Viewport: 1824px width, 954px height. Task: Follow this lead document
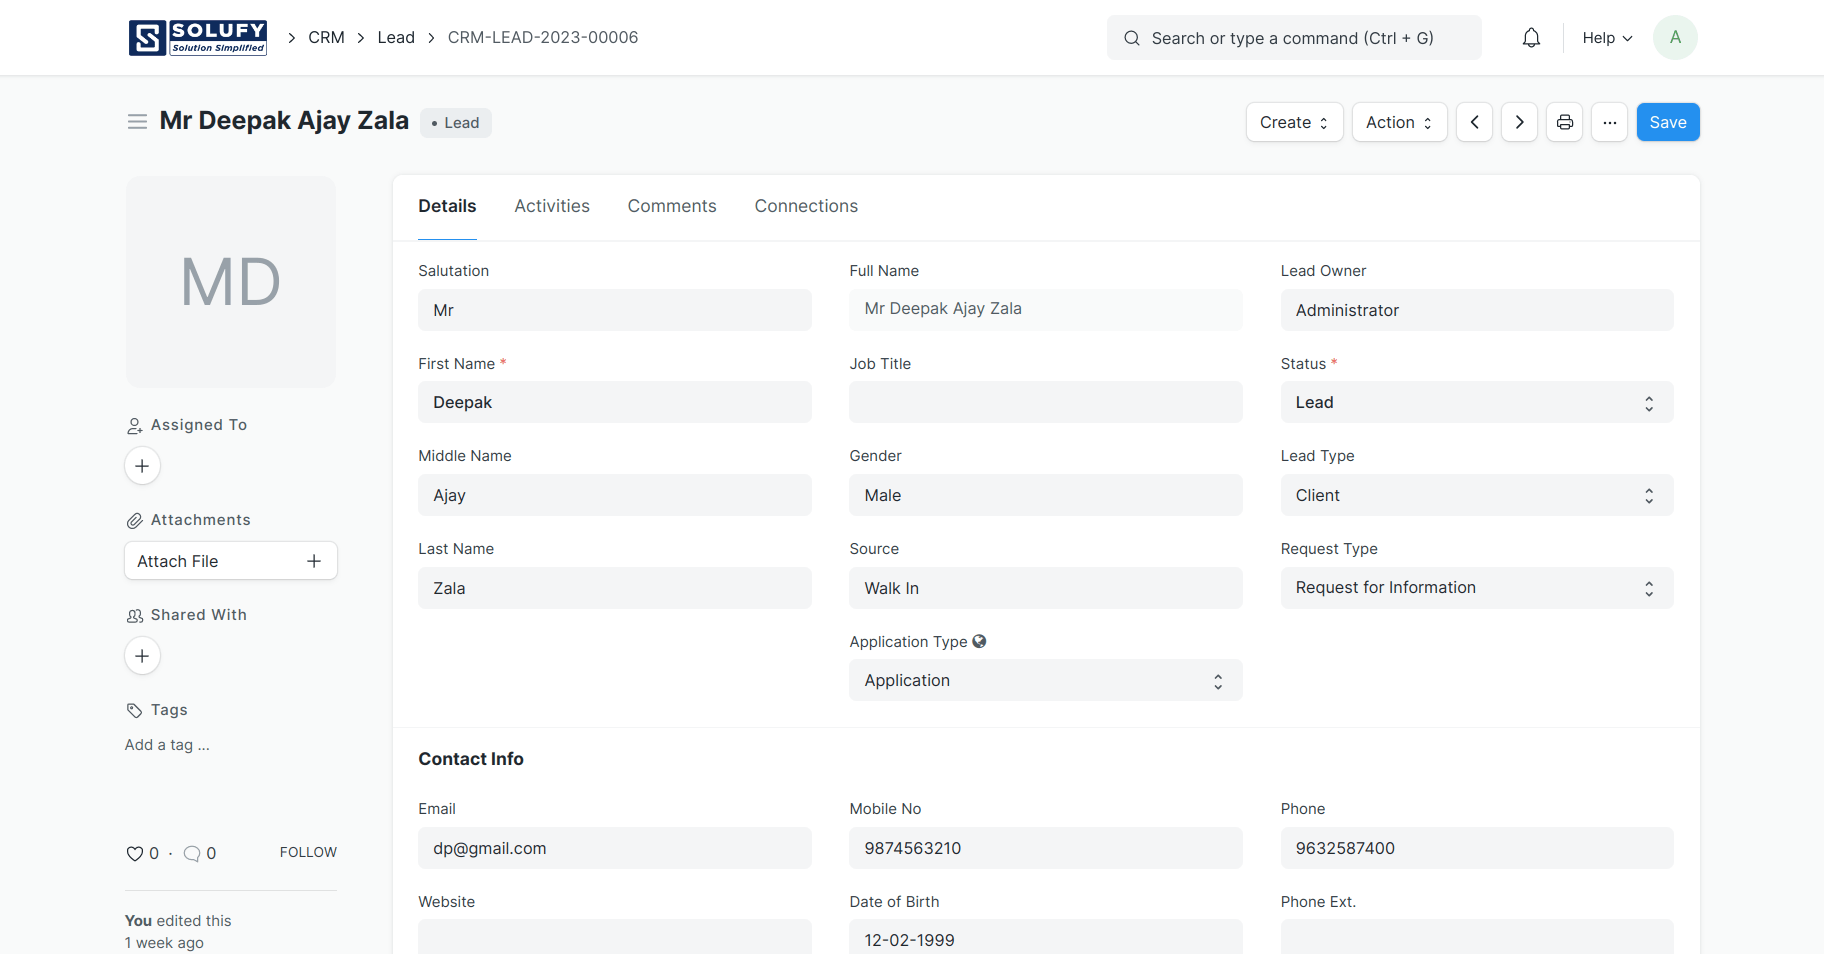[308, 853]
